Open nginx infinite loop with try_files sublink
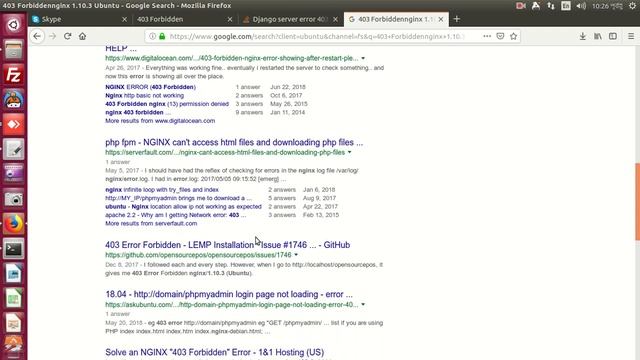This screenshot has width=640, height=360. click(162, 190)
